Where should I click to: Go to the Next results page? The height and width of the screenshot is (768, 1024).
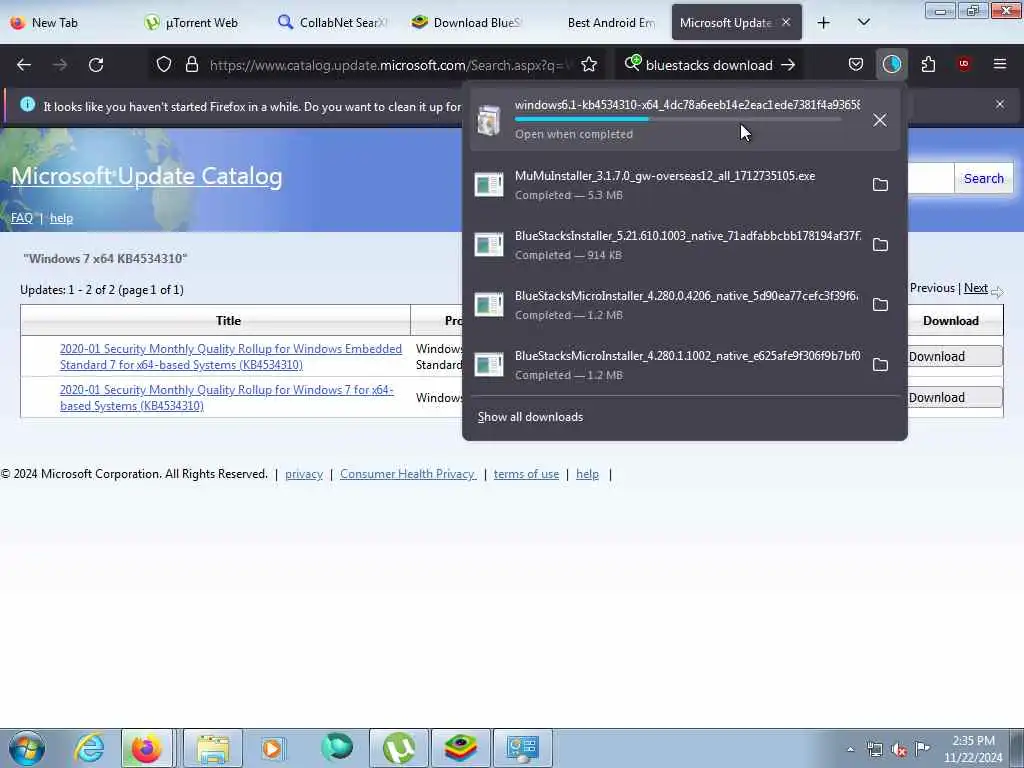pyautogui.click(x=976, y=288)
